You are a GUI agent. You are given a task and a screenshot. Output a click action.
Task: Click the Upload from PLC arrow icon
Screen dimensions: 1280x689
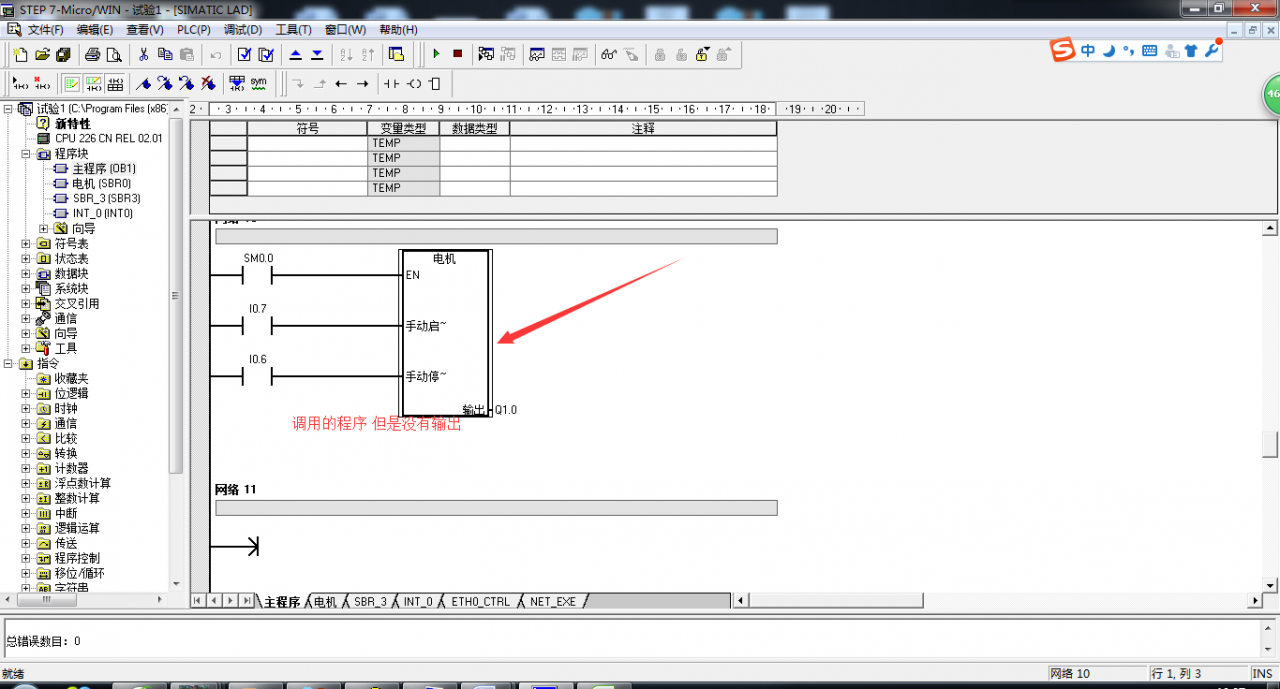(296, 54)
